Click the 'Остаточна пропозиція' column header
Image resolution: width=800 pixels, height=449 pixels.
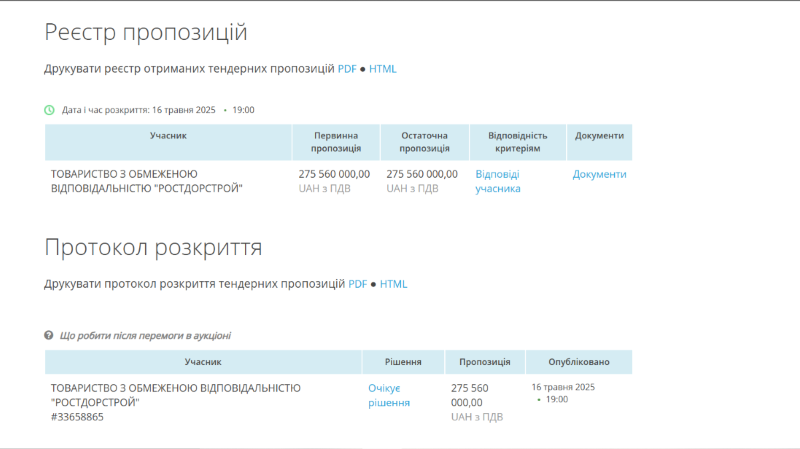(x=424, y=142)
